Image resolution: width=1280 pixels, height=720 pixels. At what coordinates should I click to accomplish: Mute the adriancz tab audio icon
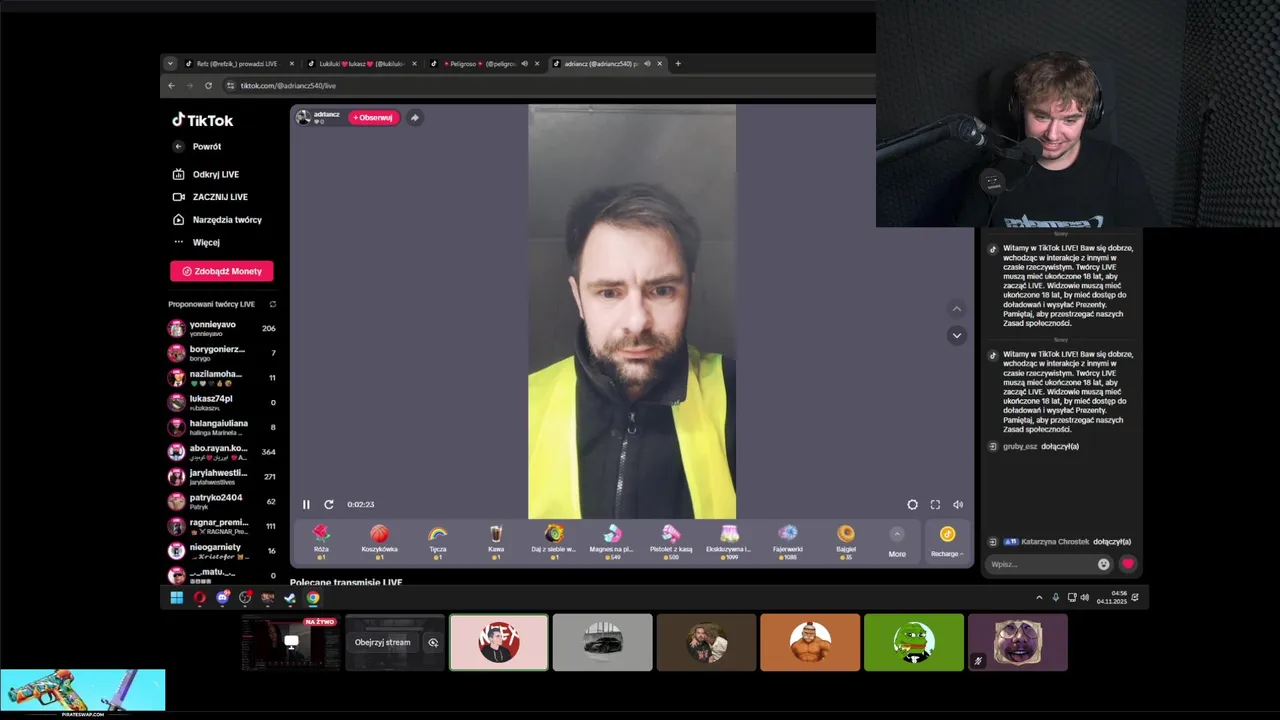[x=647, y=64]
